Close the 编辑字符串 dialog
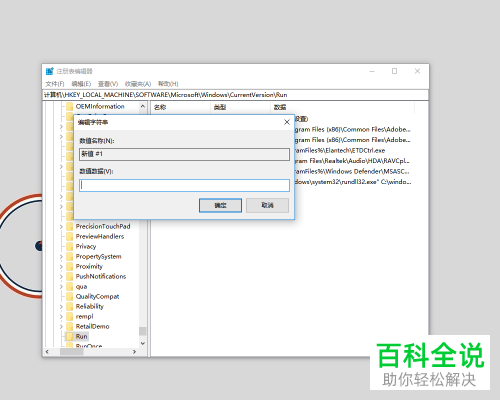 coord(287,122)
